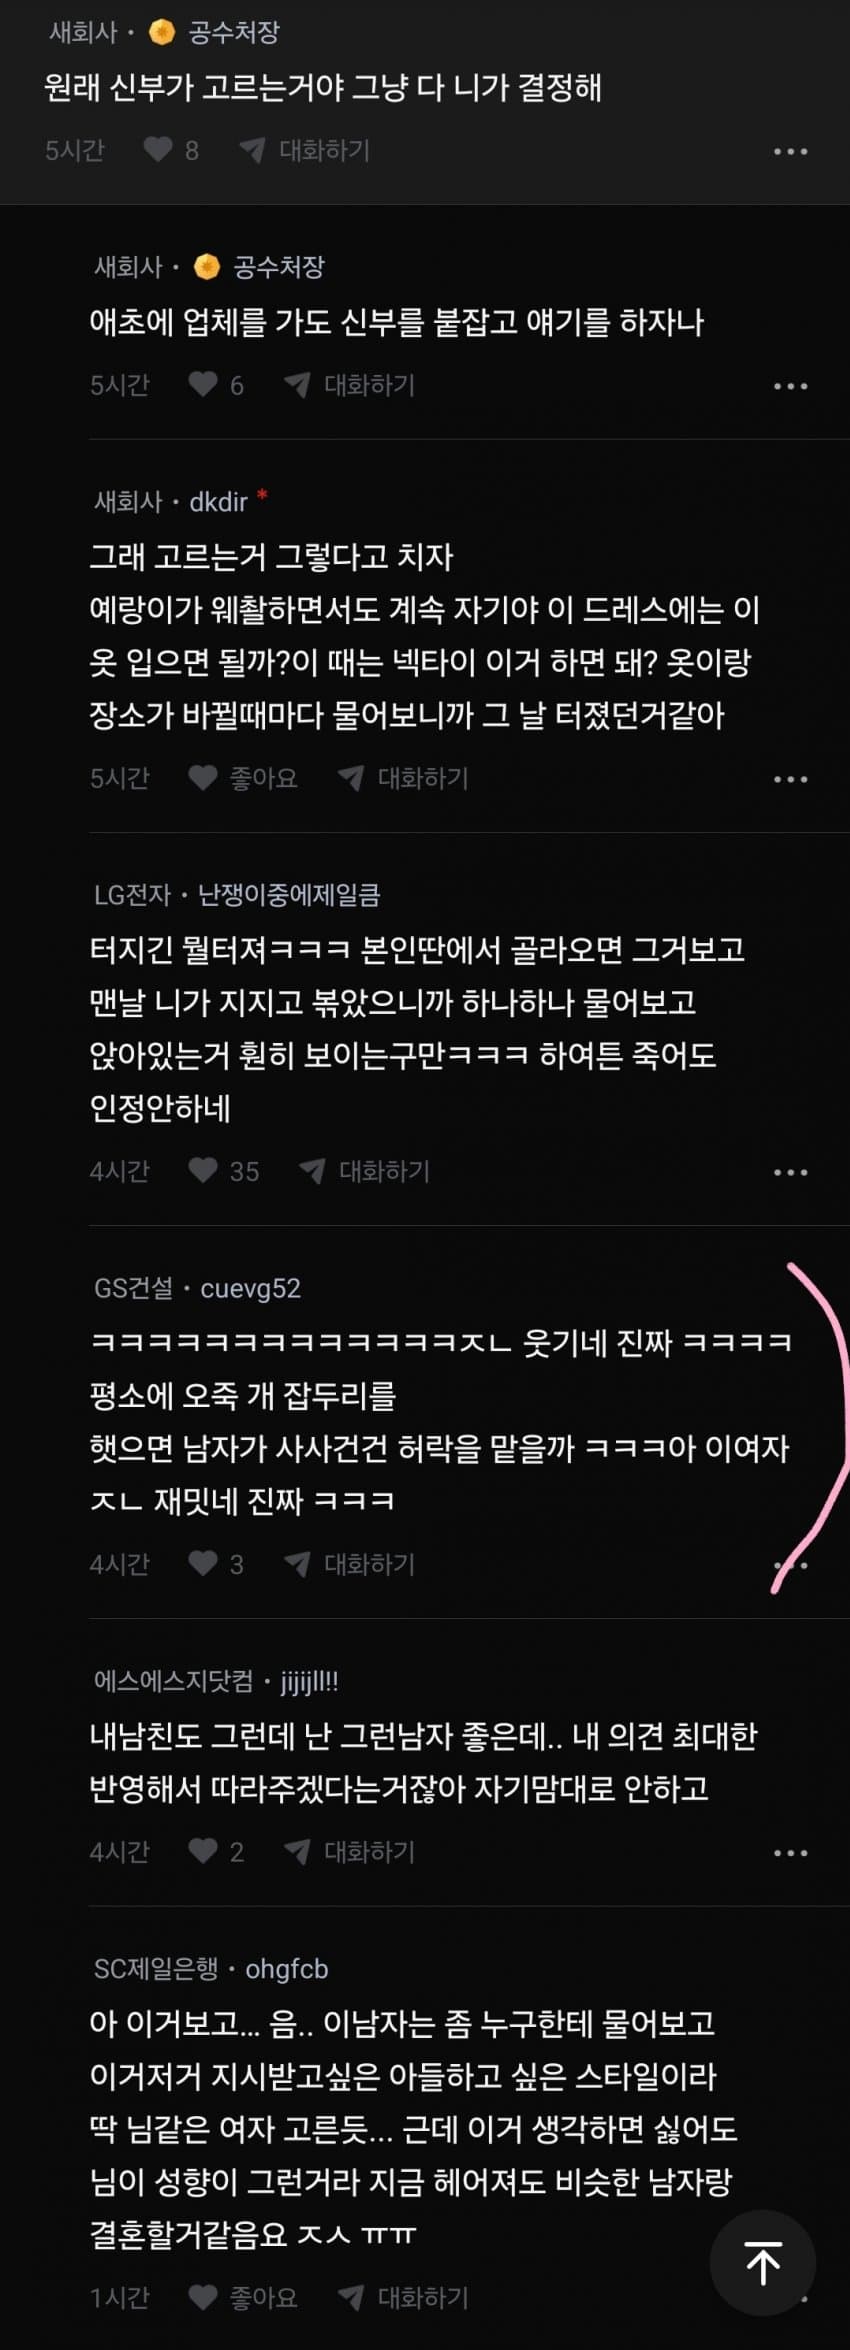850x2350 pixels.
Task: Tap the heart showing 35 likes
Action: point(203,1170)
